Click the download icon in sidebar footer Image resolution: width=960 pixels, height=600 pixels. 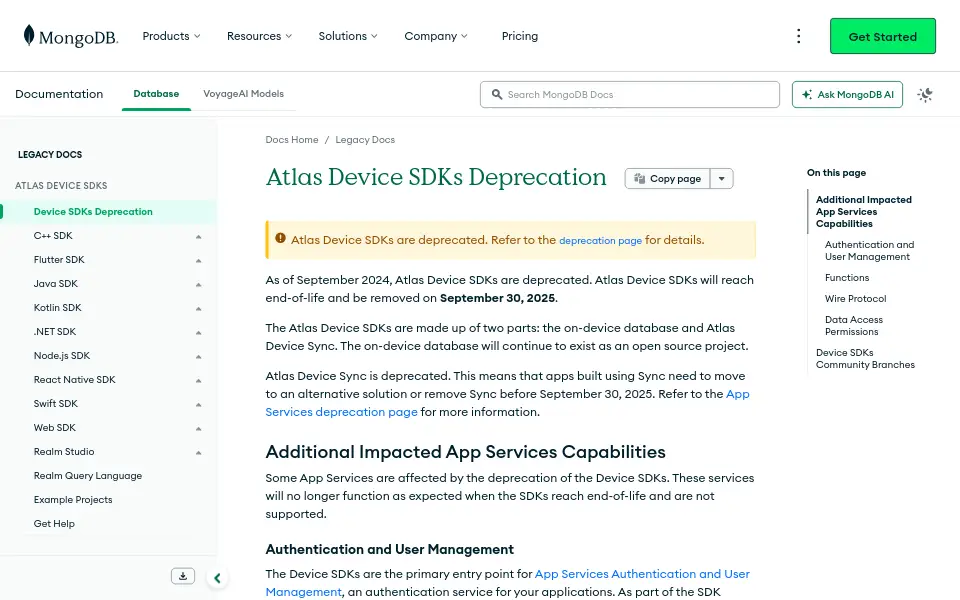coord(183,576)
